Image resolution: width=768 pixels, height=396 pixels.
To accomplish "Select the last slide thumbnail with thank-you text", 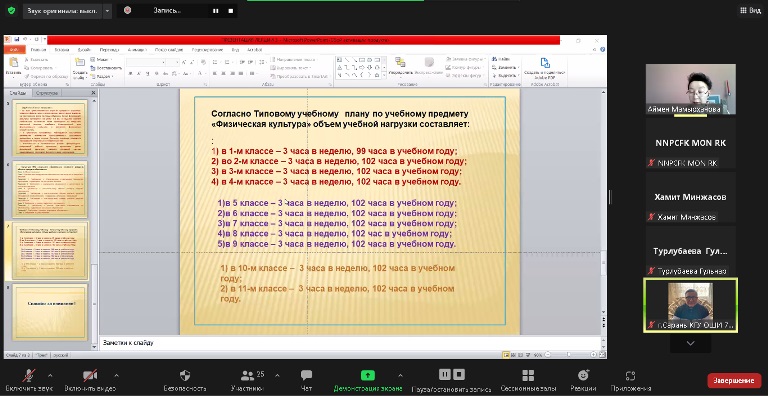I will 50,312.
